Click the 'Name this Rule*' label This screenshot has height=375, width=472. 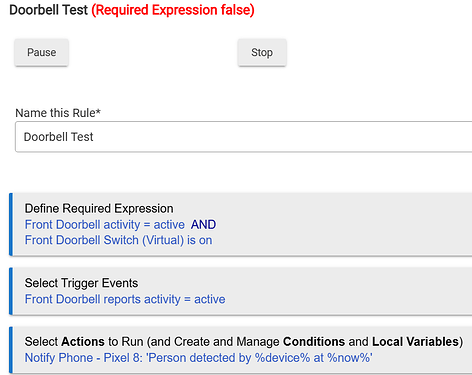(58, 113)
